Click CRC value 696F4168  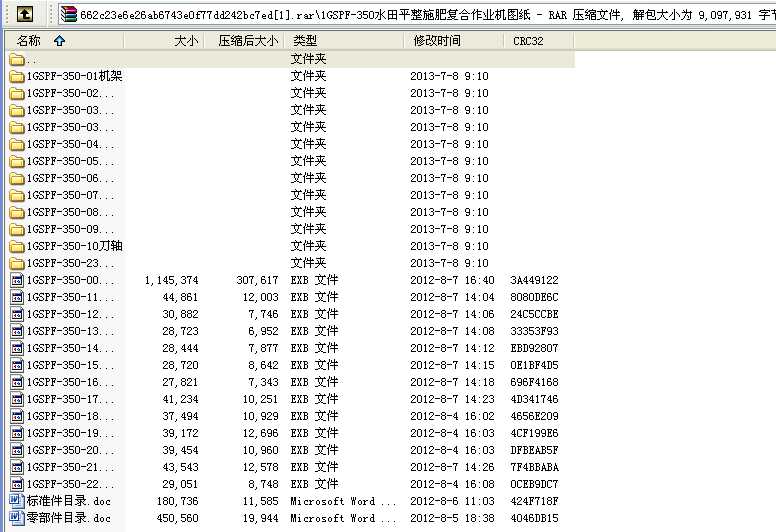[534, 383]
